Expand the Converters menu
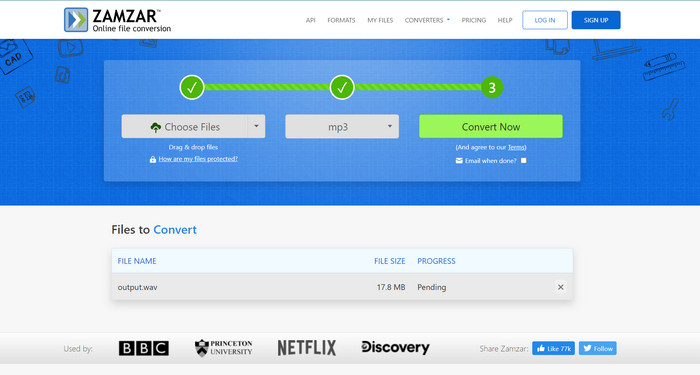This screenshot has width=700, height=375. [427, 20]
